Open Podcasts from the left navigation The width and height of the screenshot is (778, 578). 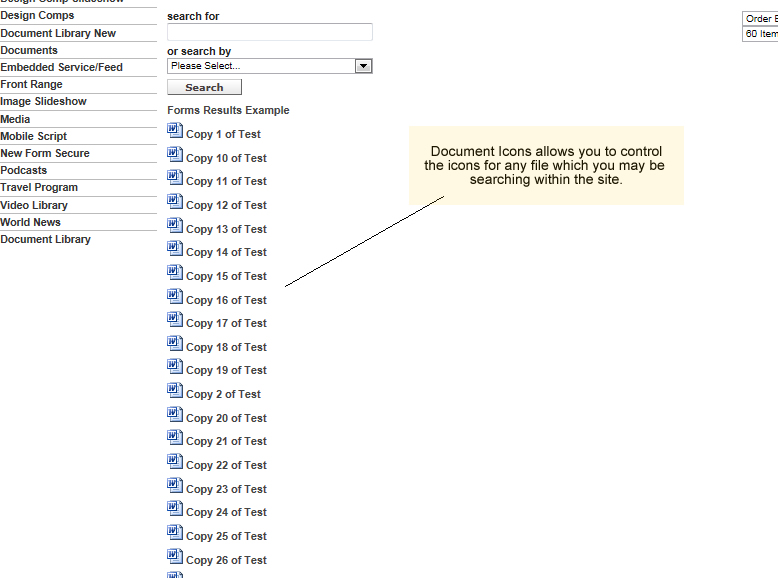(x=24, y=170)
